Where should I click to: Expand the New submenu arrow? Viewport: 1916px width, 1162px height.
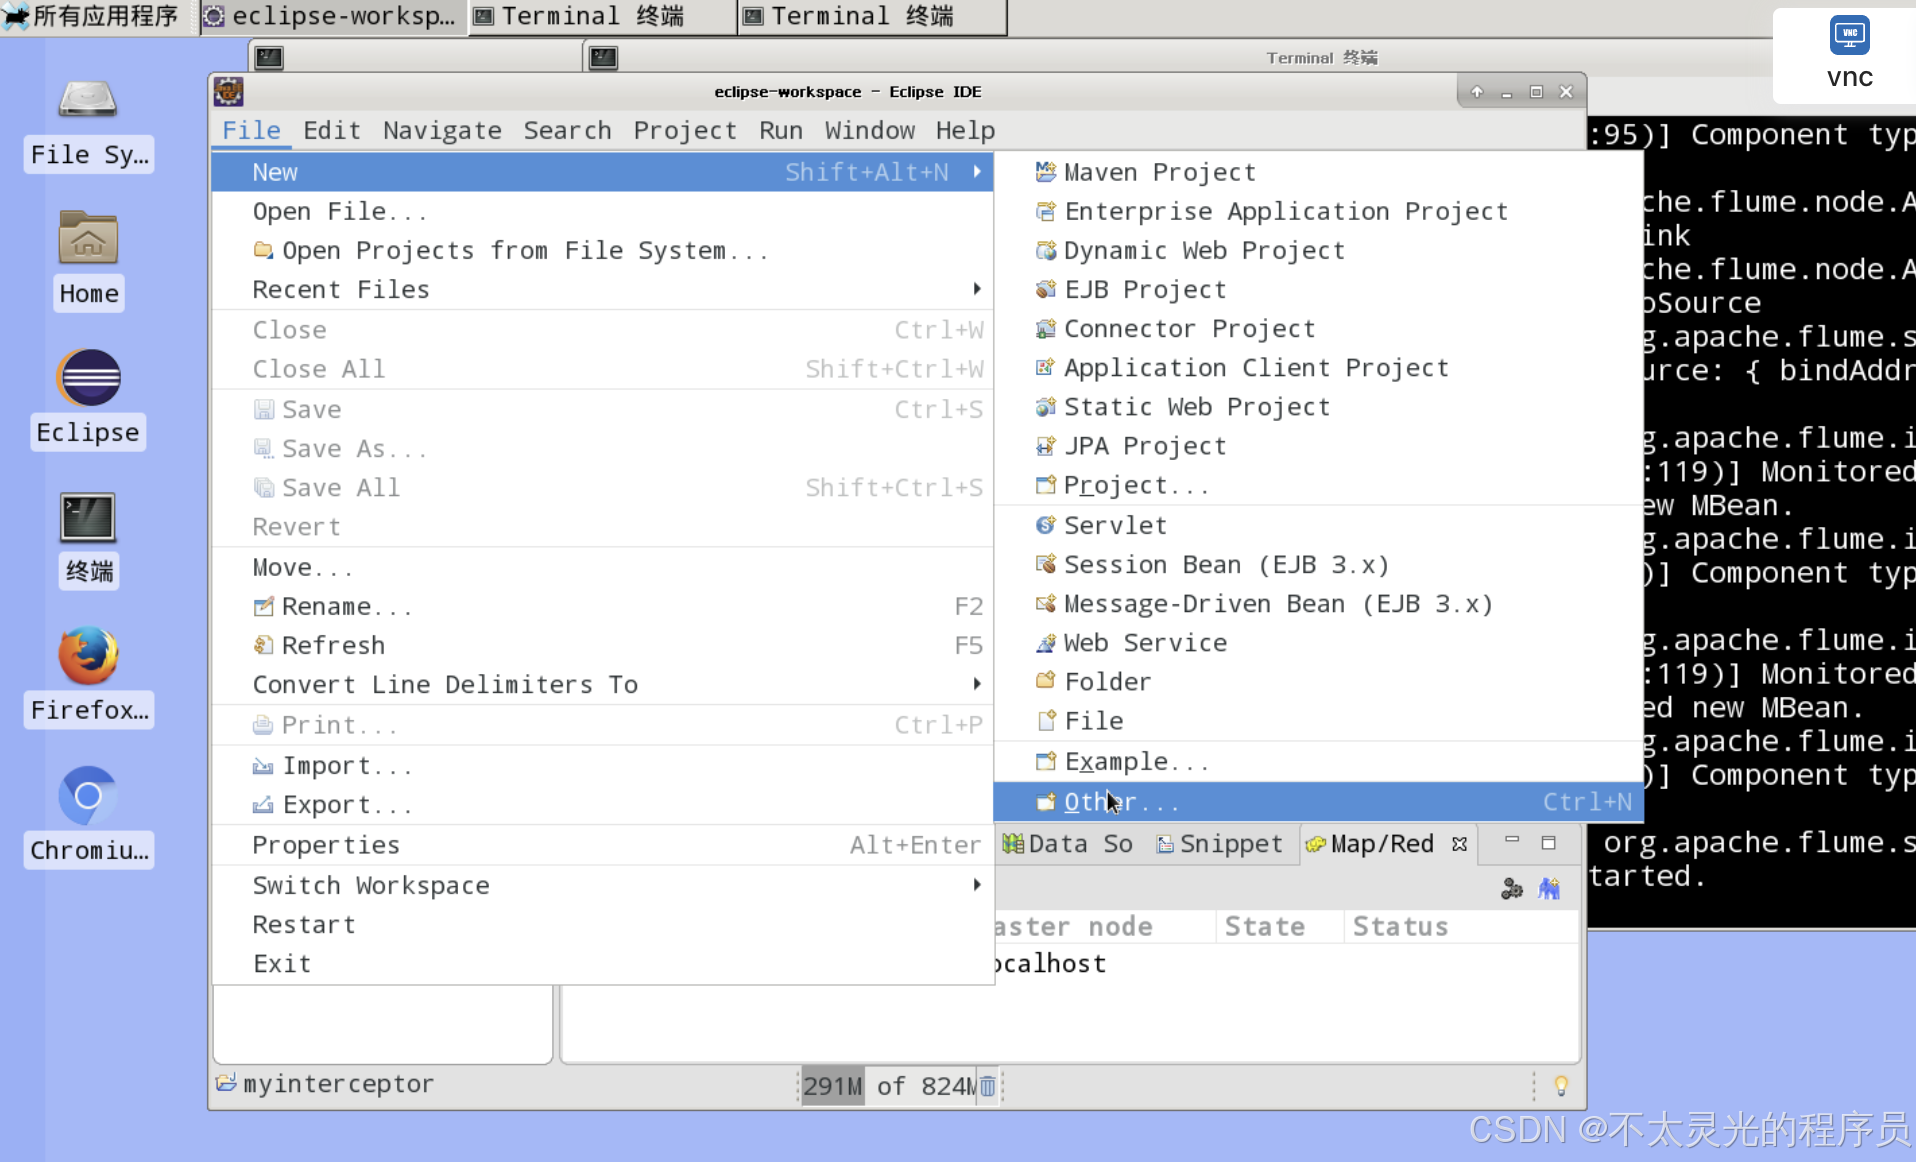[x=977, y=172]
